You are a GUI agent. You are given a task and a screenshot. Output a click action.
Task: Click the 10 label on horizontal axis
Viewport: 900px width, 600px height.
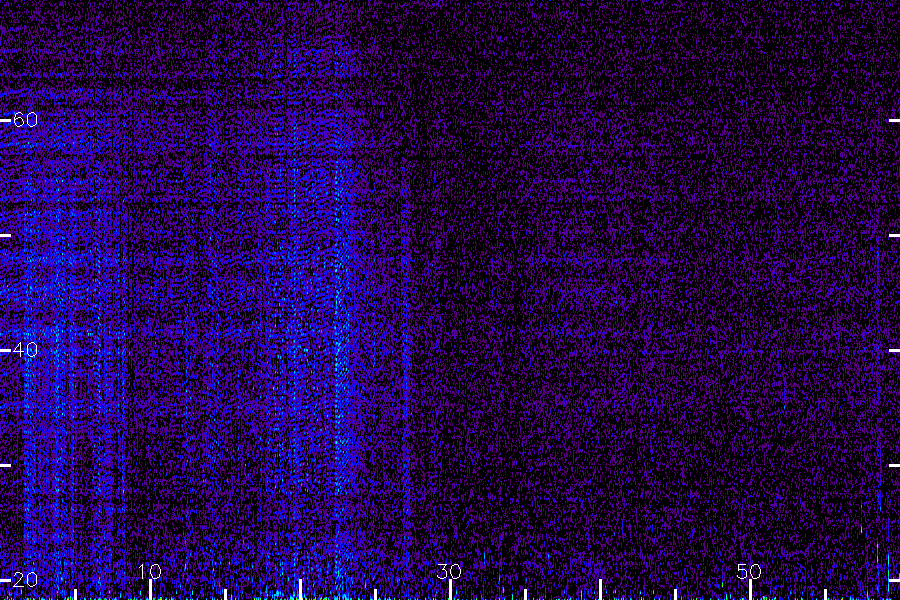(150, 571)
